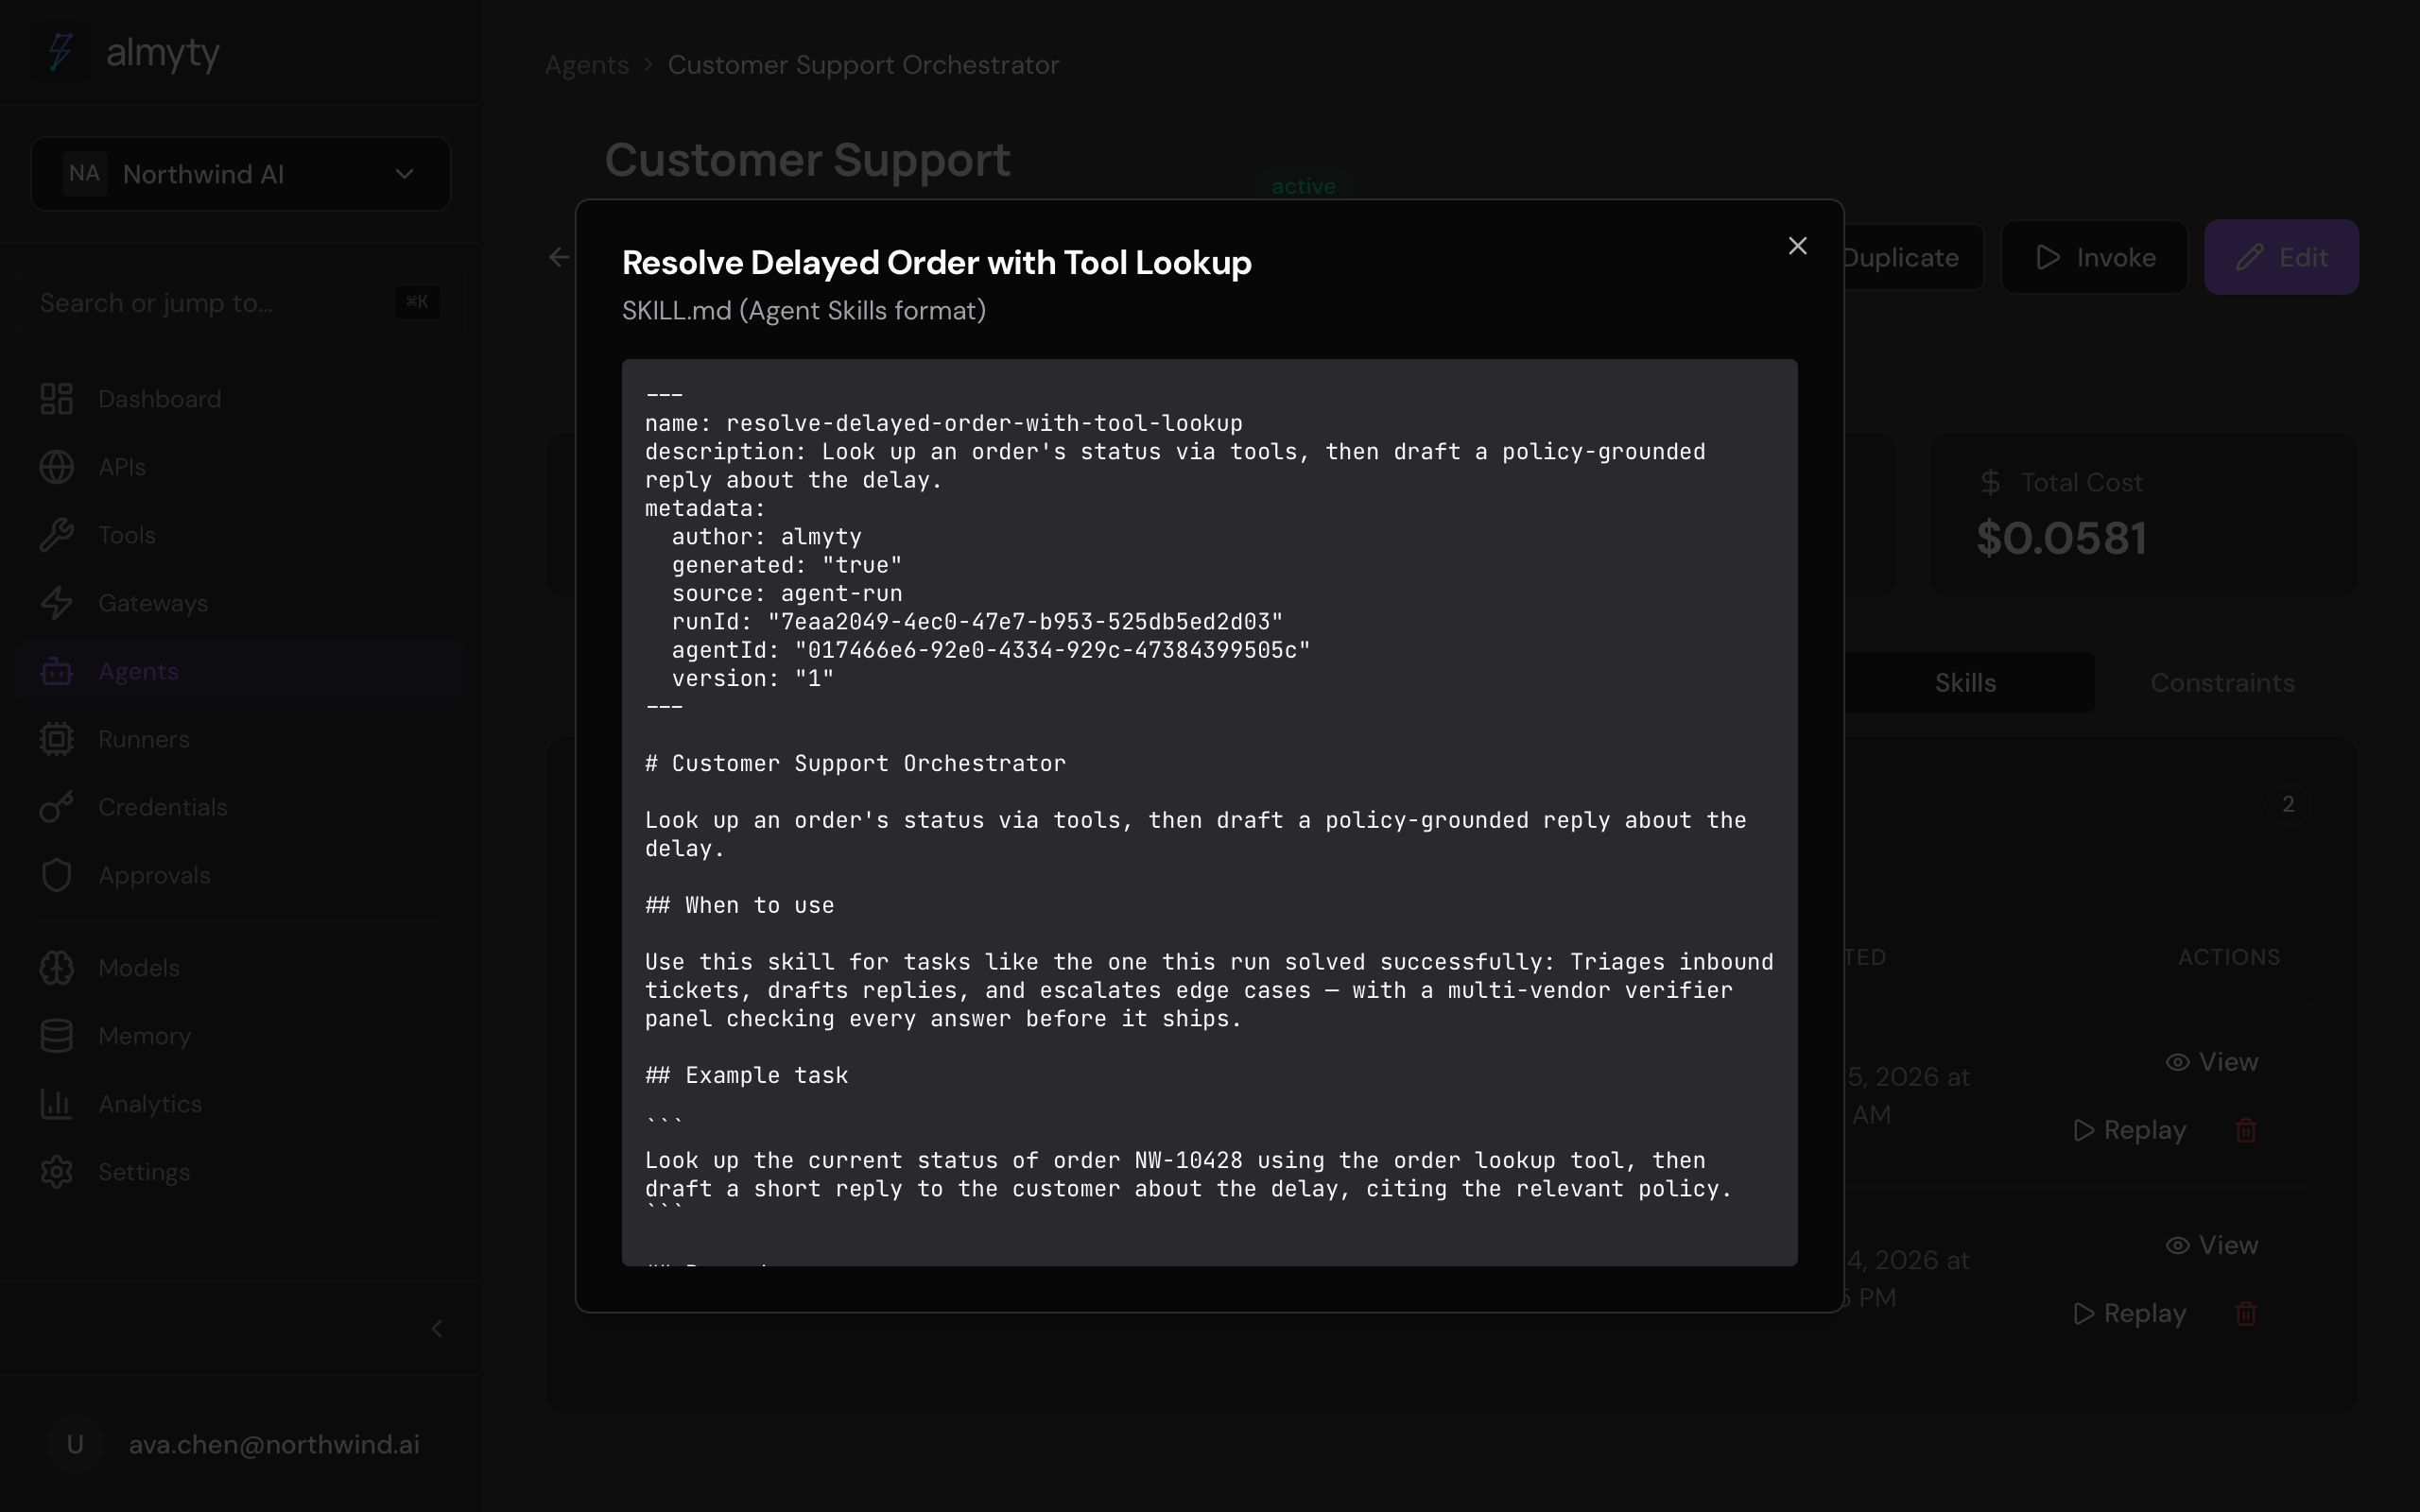Open the Approvals shield icon
Viewport: 2420px width, 1512px height.
[x=57, y=875]
